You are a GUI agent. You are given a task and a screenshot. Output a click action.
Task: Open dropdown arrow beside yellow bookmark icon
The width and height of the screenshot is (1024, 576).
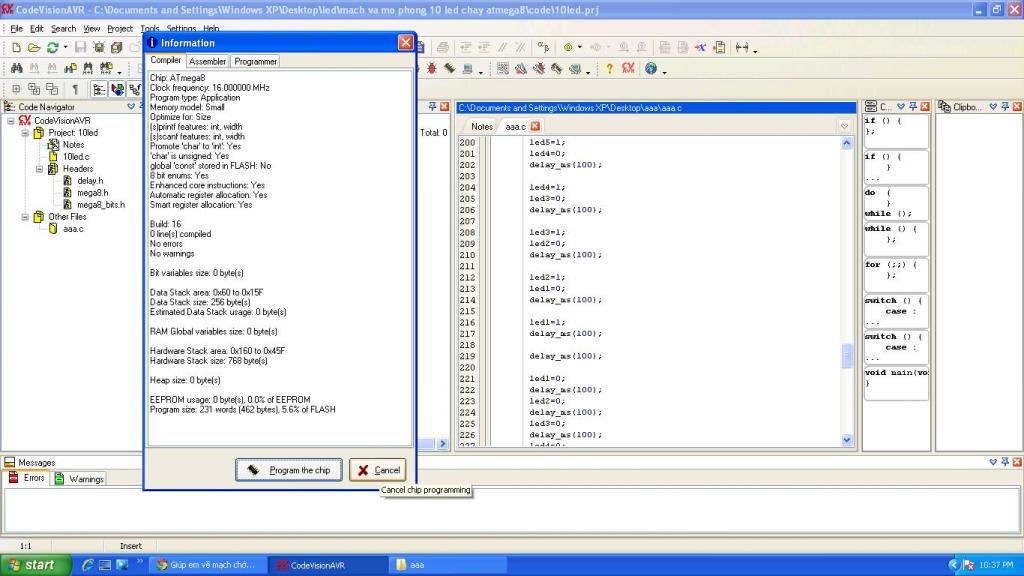click(x=579, y=47)
